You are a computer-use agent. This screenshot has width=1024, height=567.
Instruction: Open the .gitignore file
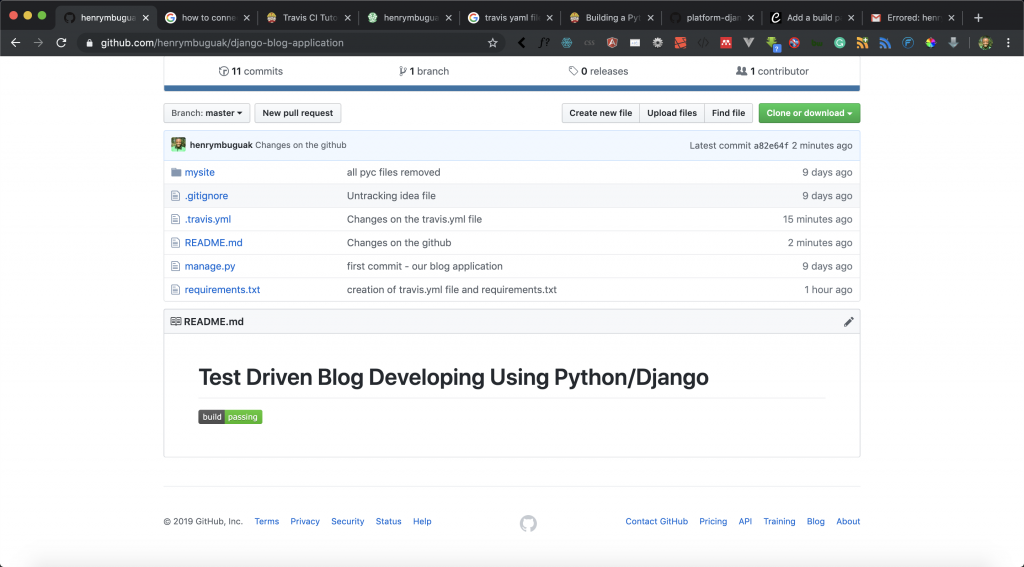(206, 196)
